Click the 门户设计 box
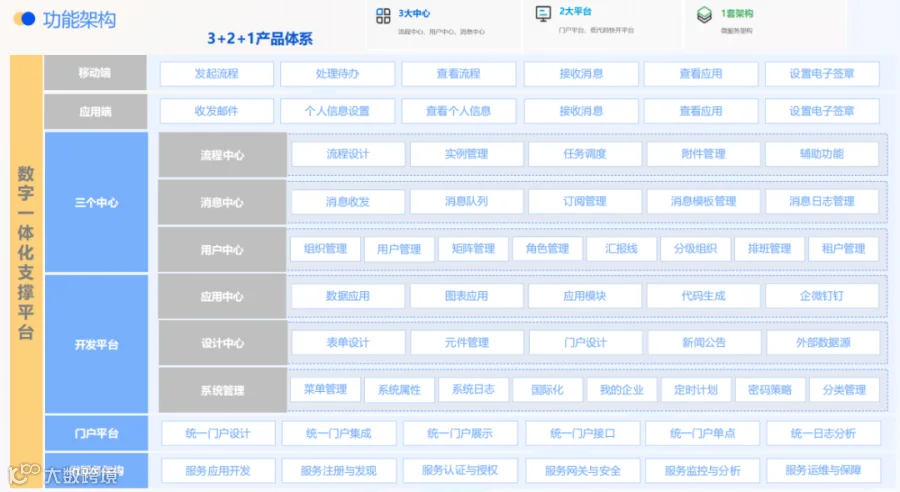Viewport: 900px width, 492px height. (x=585, y=343)
